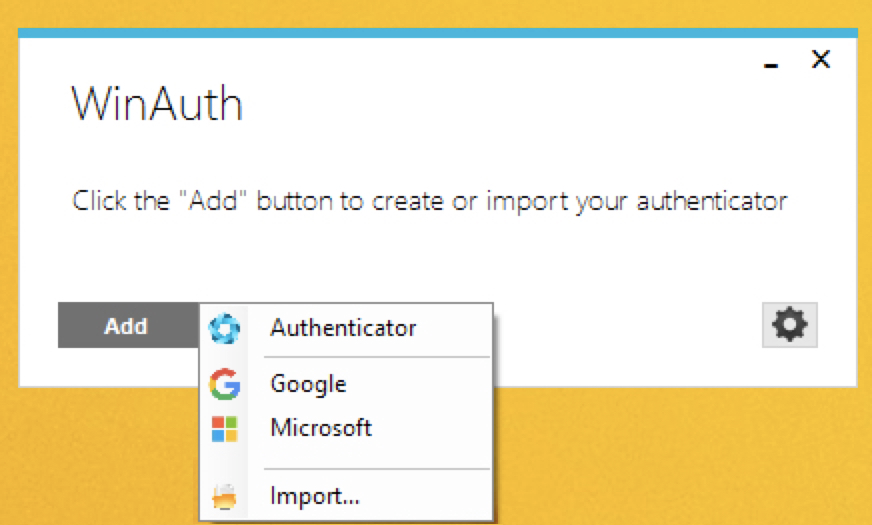Click the separator line above Import...
Screen dimensions: 872x525
[x=376, y=468]
